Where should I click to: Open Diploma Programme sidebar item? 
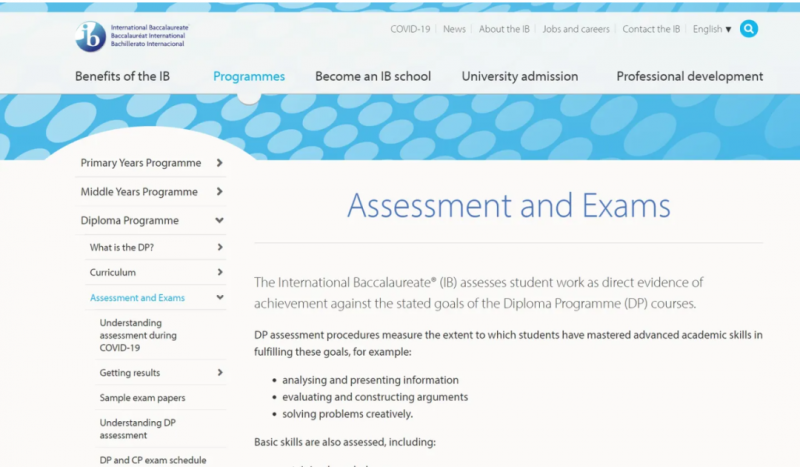click(130, 220)
